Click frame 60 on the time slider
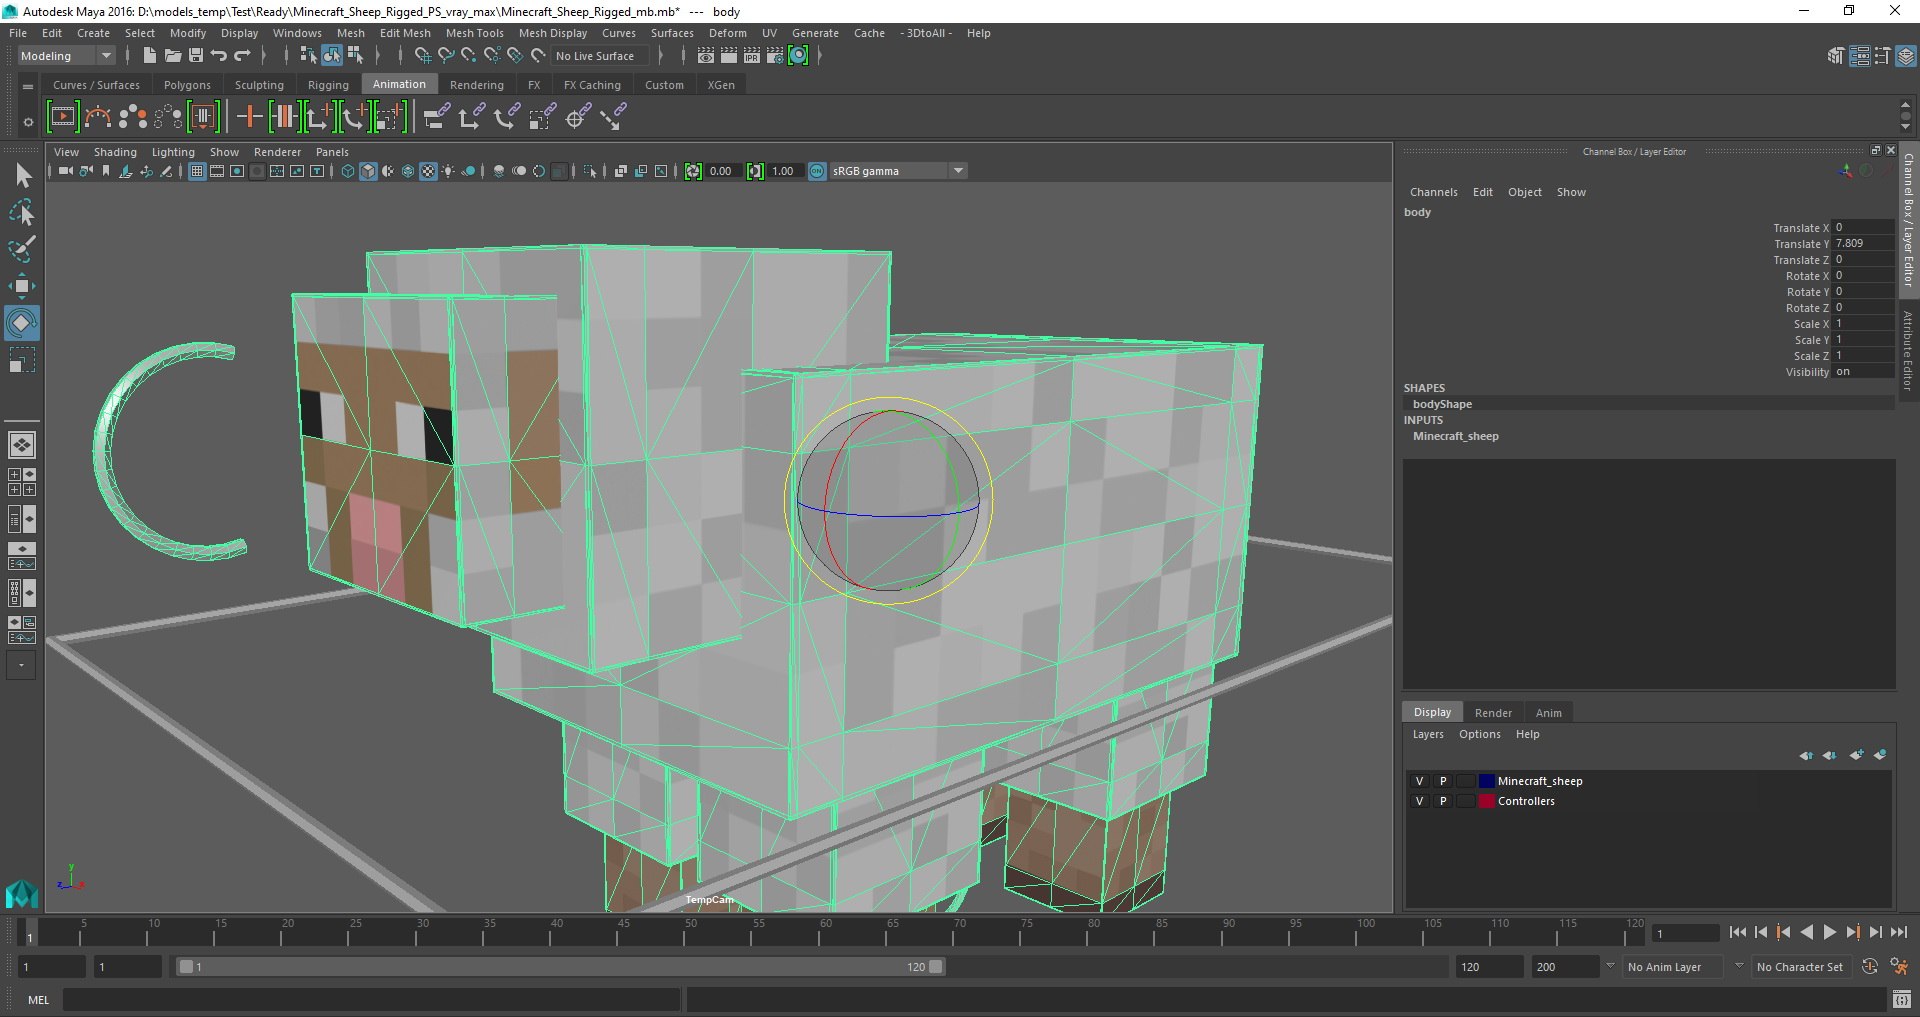 pos(826,933)
